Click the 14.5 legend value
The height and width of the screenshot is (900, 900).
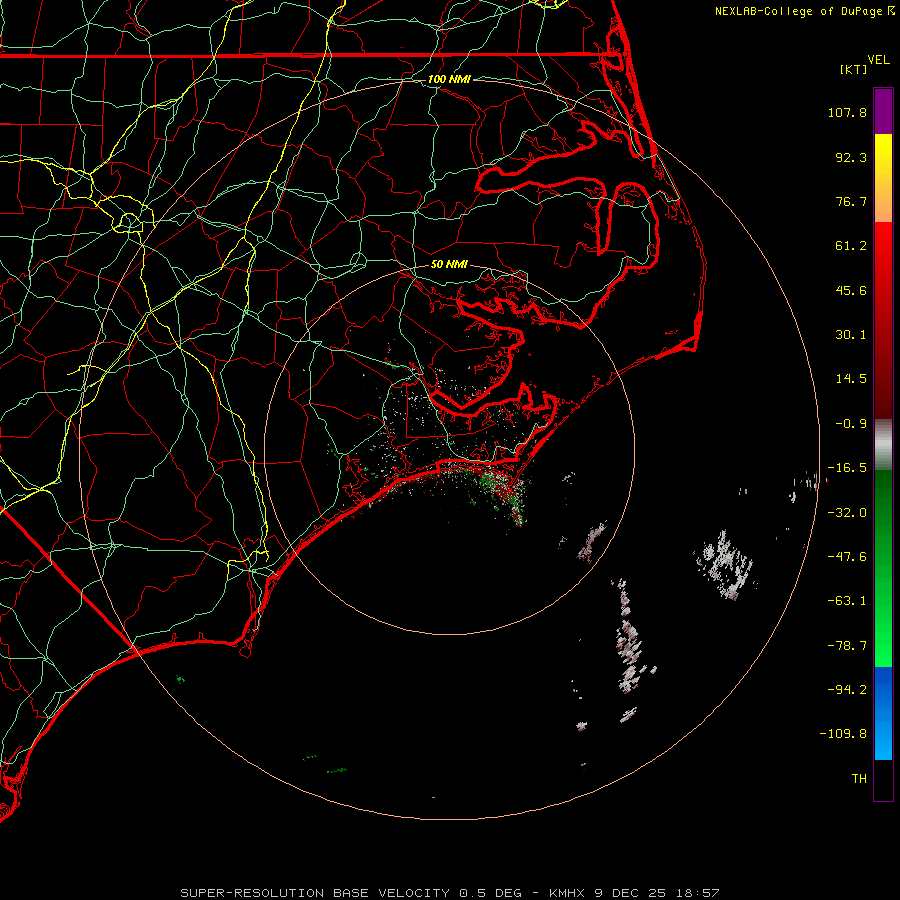(851, 379)
